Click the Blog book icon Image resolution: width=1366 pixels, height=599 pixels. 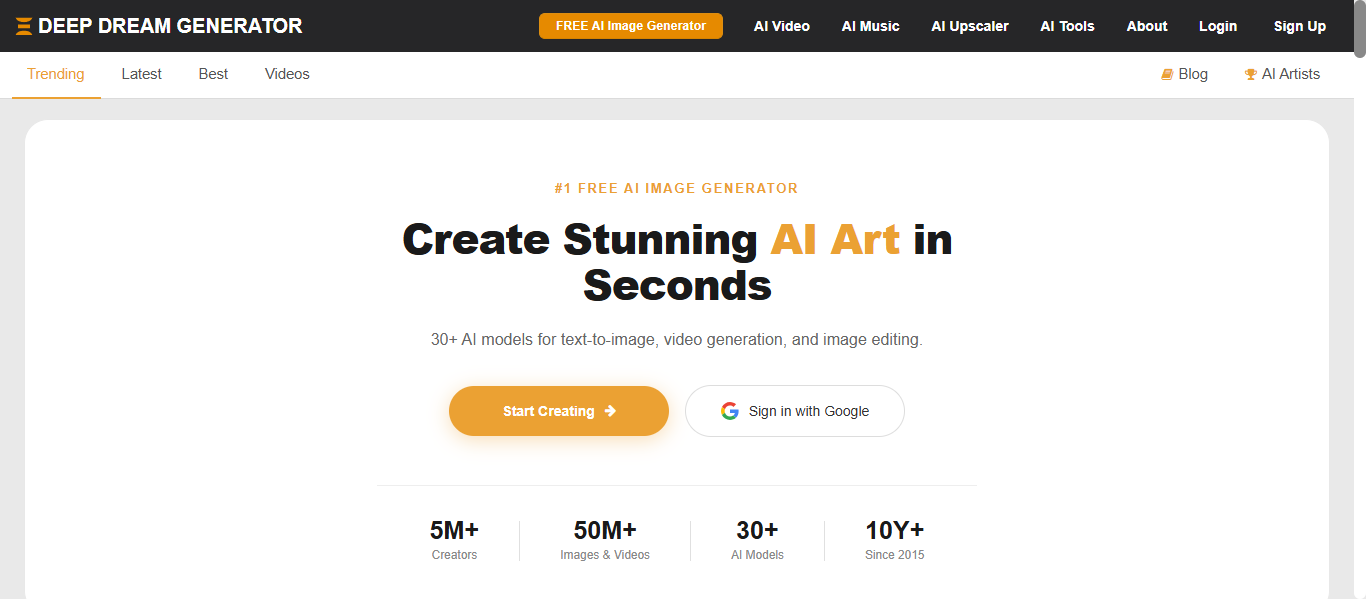(x=1166, y=74)
